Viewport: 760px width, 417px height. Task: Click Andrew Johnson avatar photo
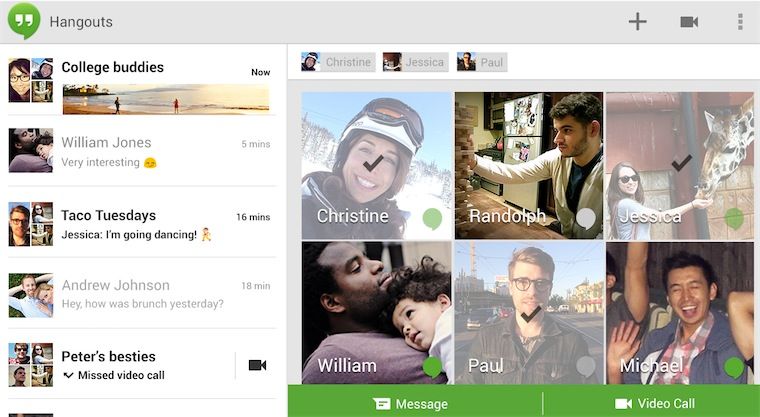[x=31, y=295]
